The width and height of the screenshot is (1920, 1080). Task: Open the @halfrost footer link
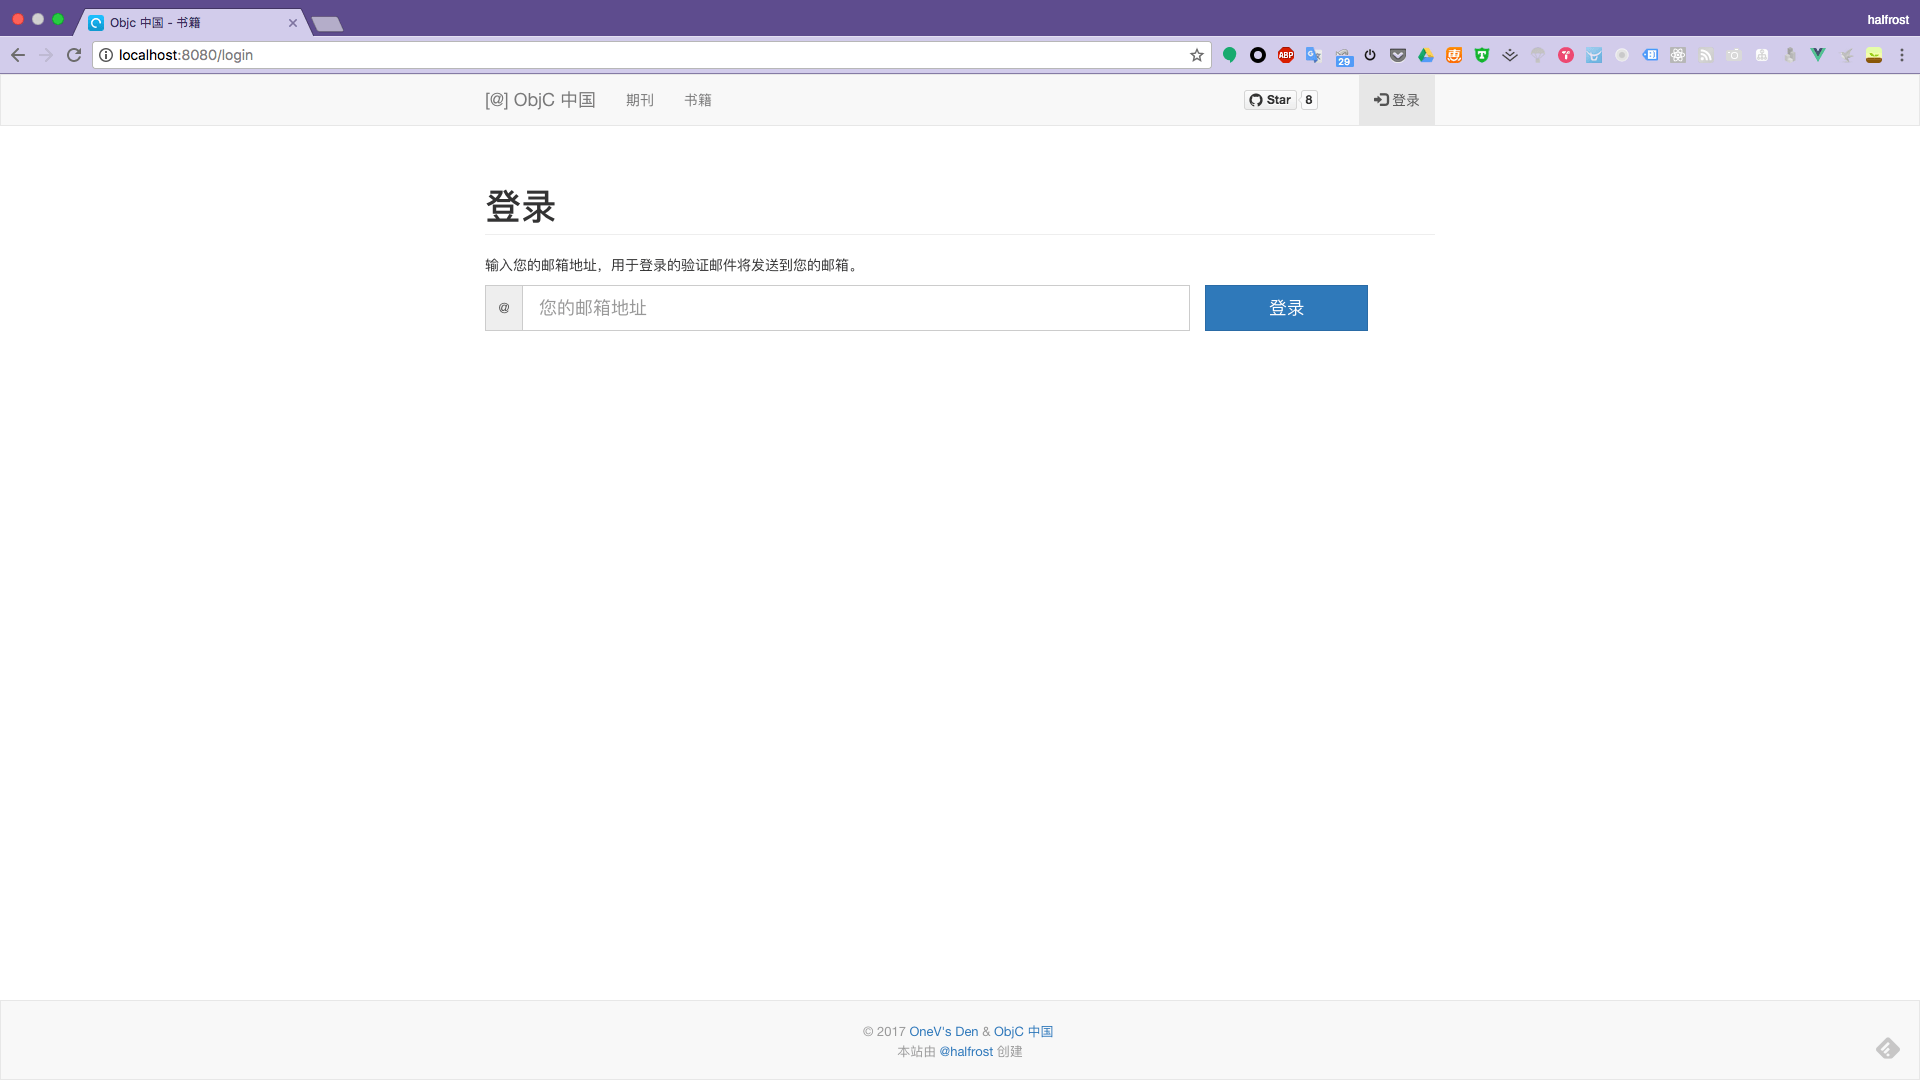966,1052
